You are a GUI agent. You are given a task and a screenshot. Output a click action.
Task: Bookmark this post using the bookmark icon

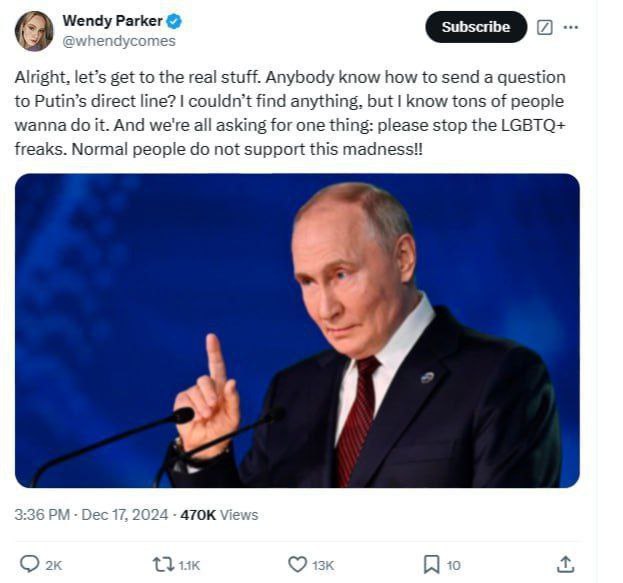(x=431, y=564)
